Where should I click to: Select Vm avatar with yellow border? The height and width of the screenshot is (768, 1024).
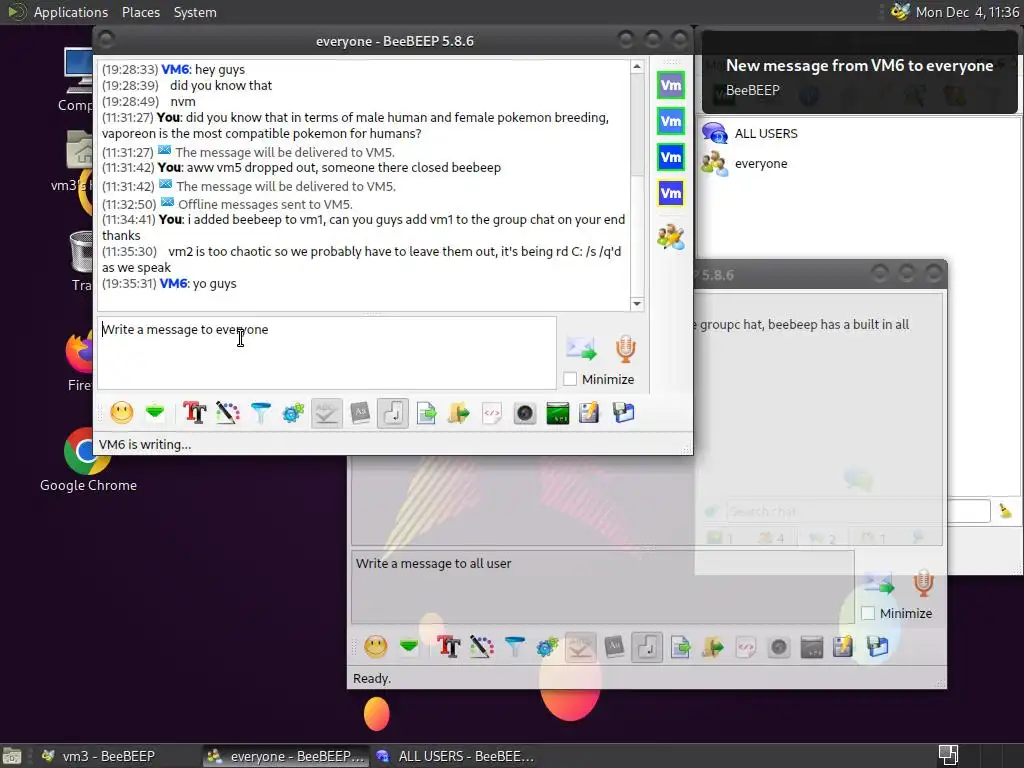coord(671,193)
